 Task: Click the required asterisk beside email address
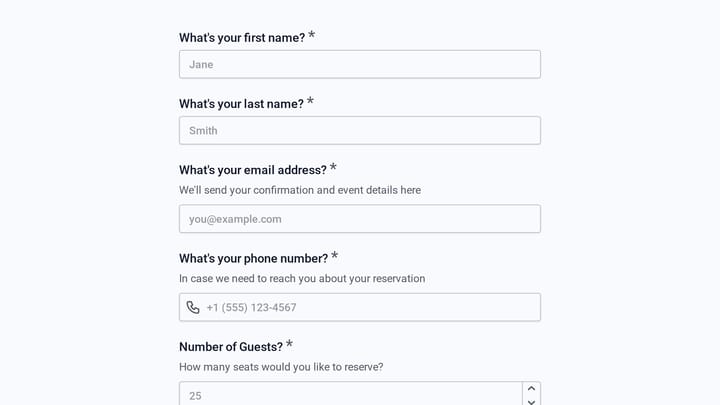point(333,167)
